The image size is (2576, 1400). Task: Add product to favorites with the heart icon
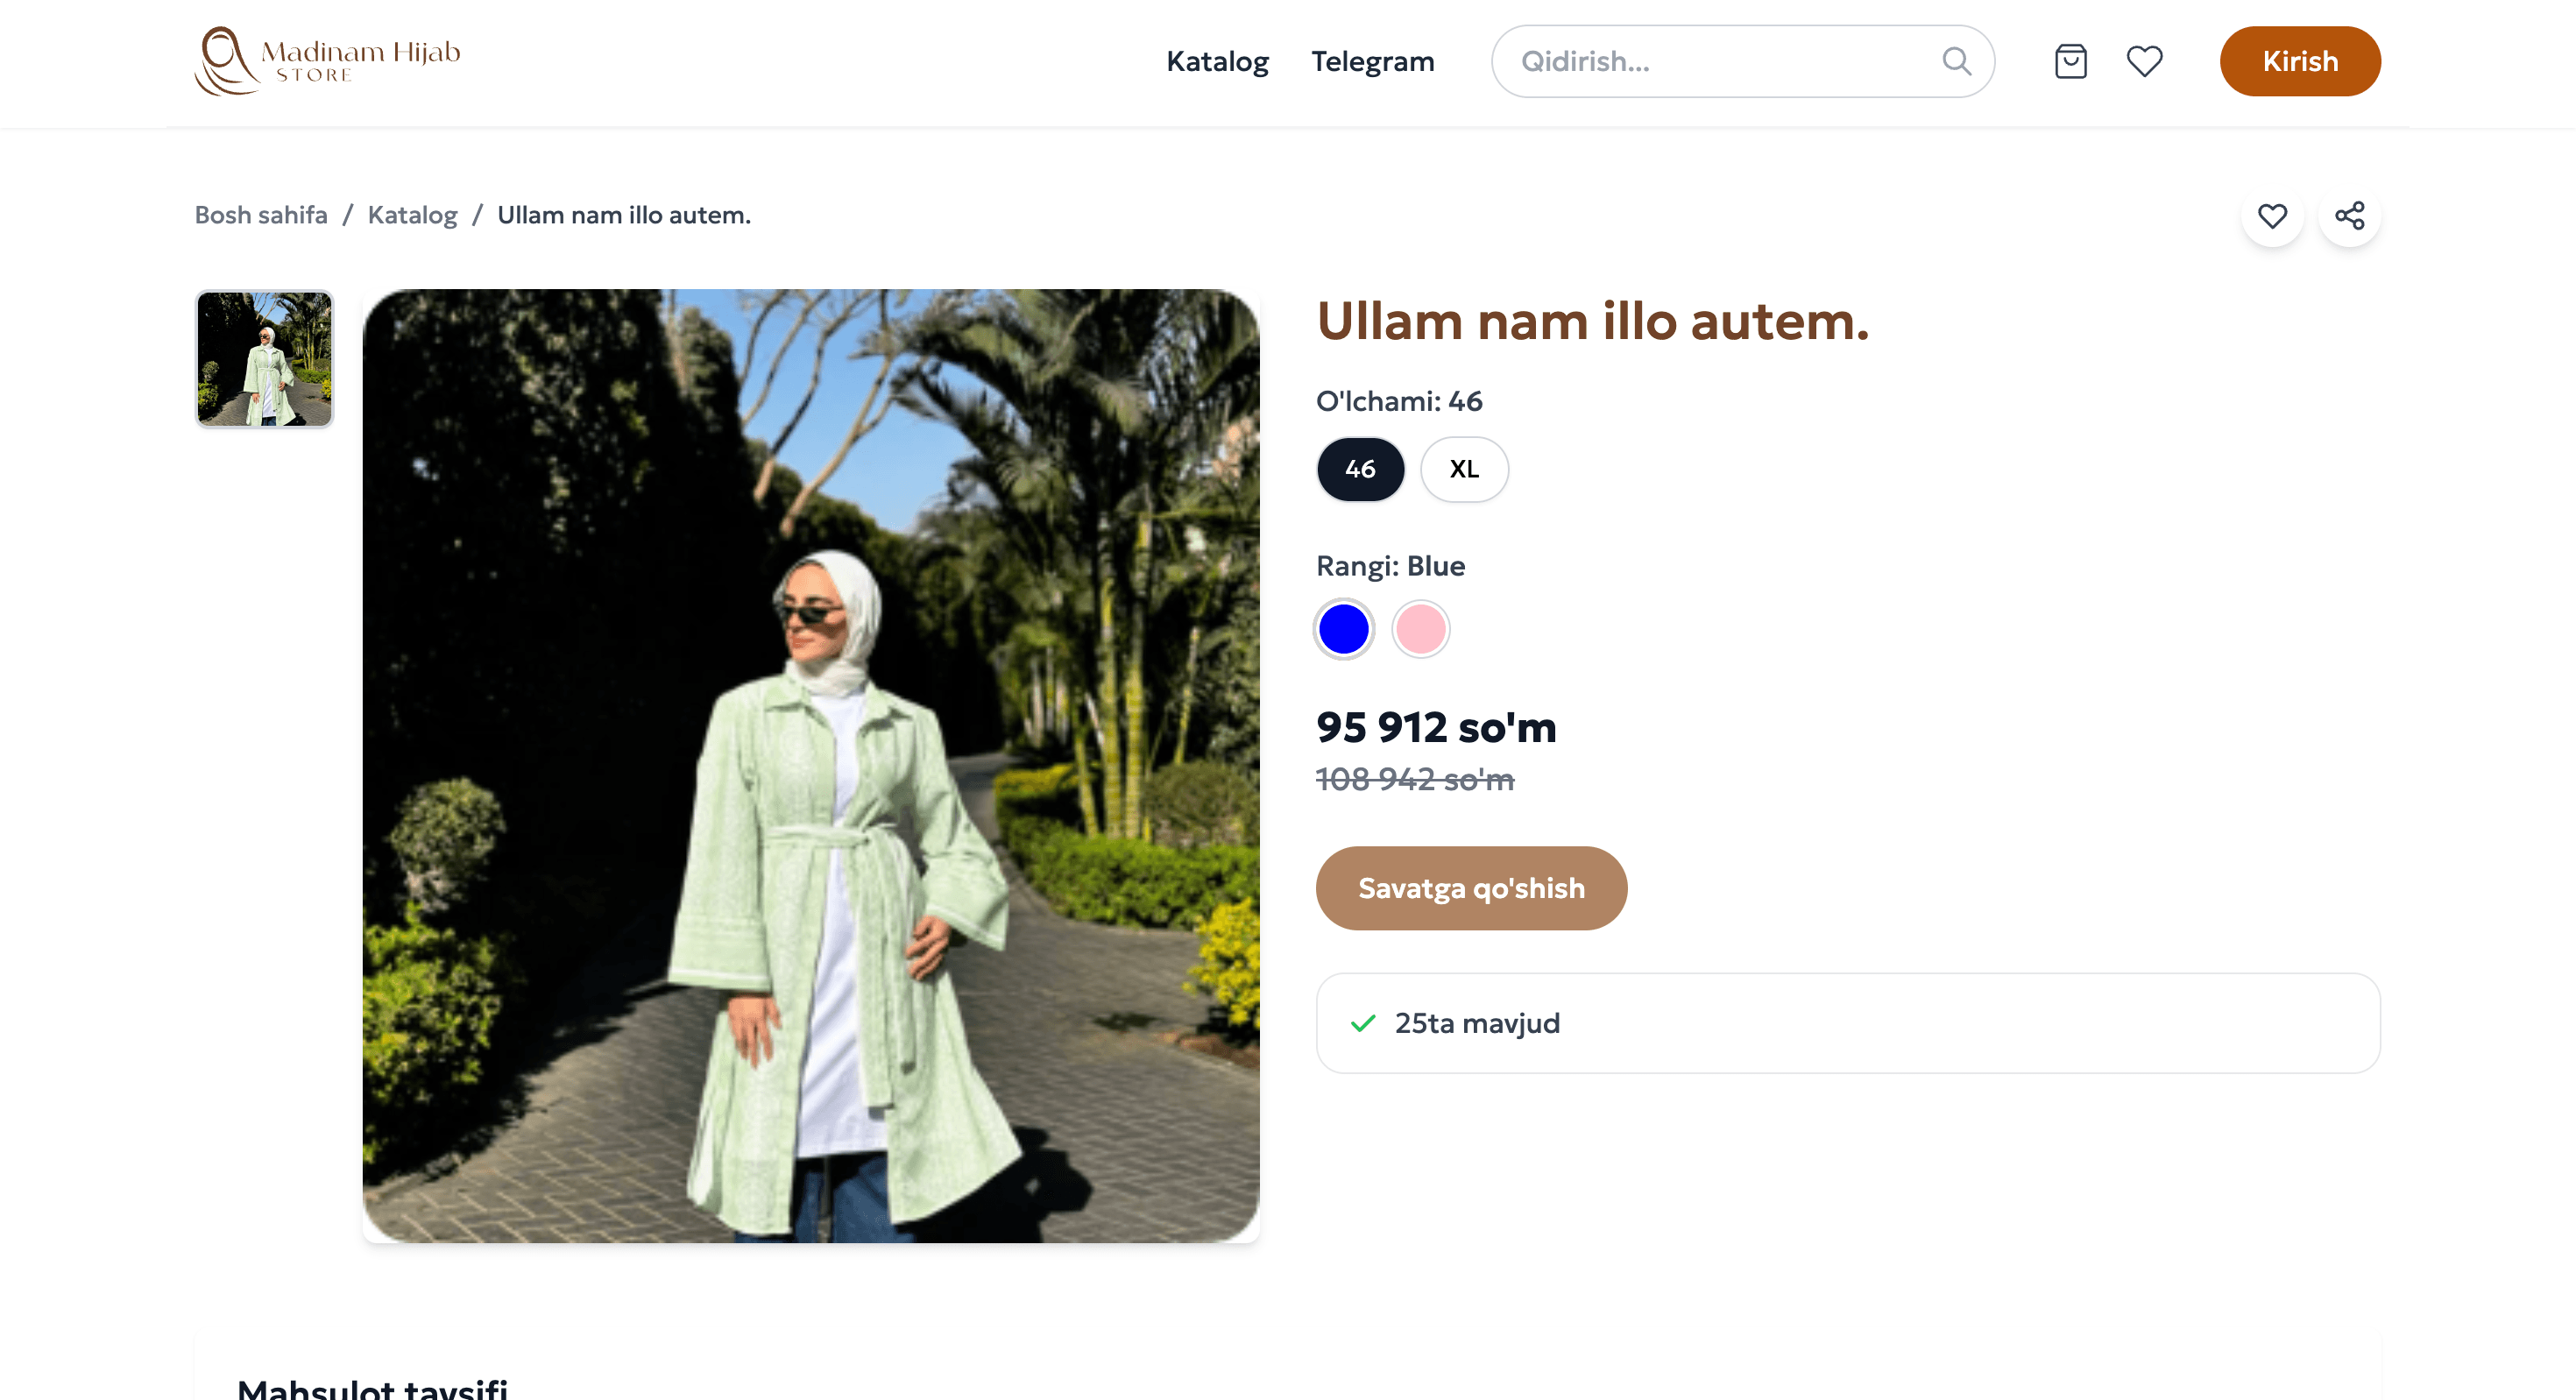2272,215
